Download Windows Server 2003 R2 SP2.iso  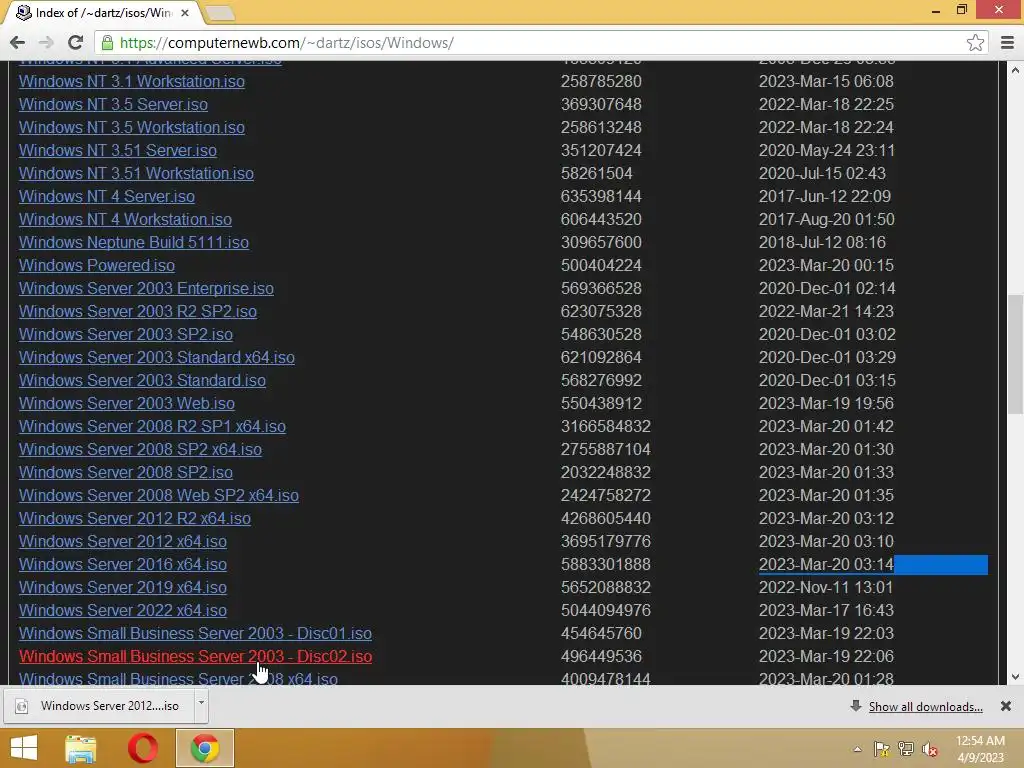[x=138, y=312]
